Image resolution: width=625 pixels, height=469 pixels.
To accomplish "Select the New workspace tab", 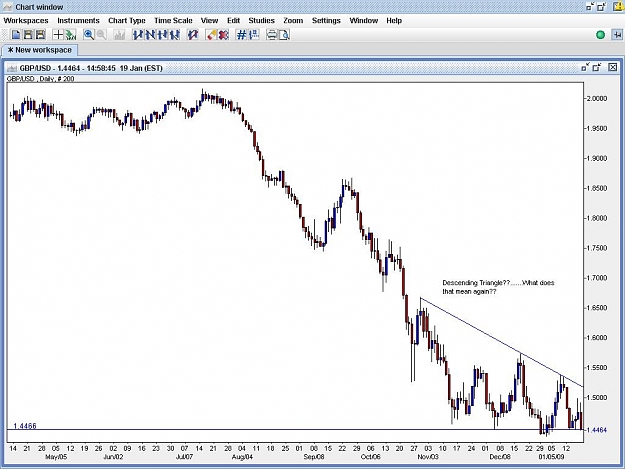I will coord(39,50).
